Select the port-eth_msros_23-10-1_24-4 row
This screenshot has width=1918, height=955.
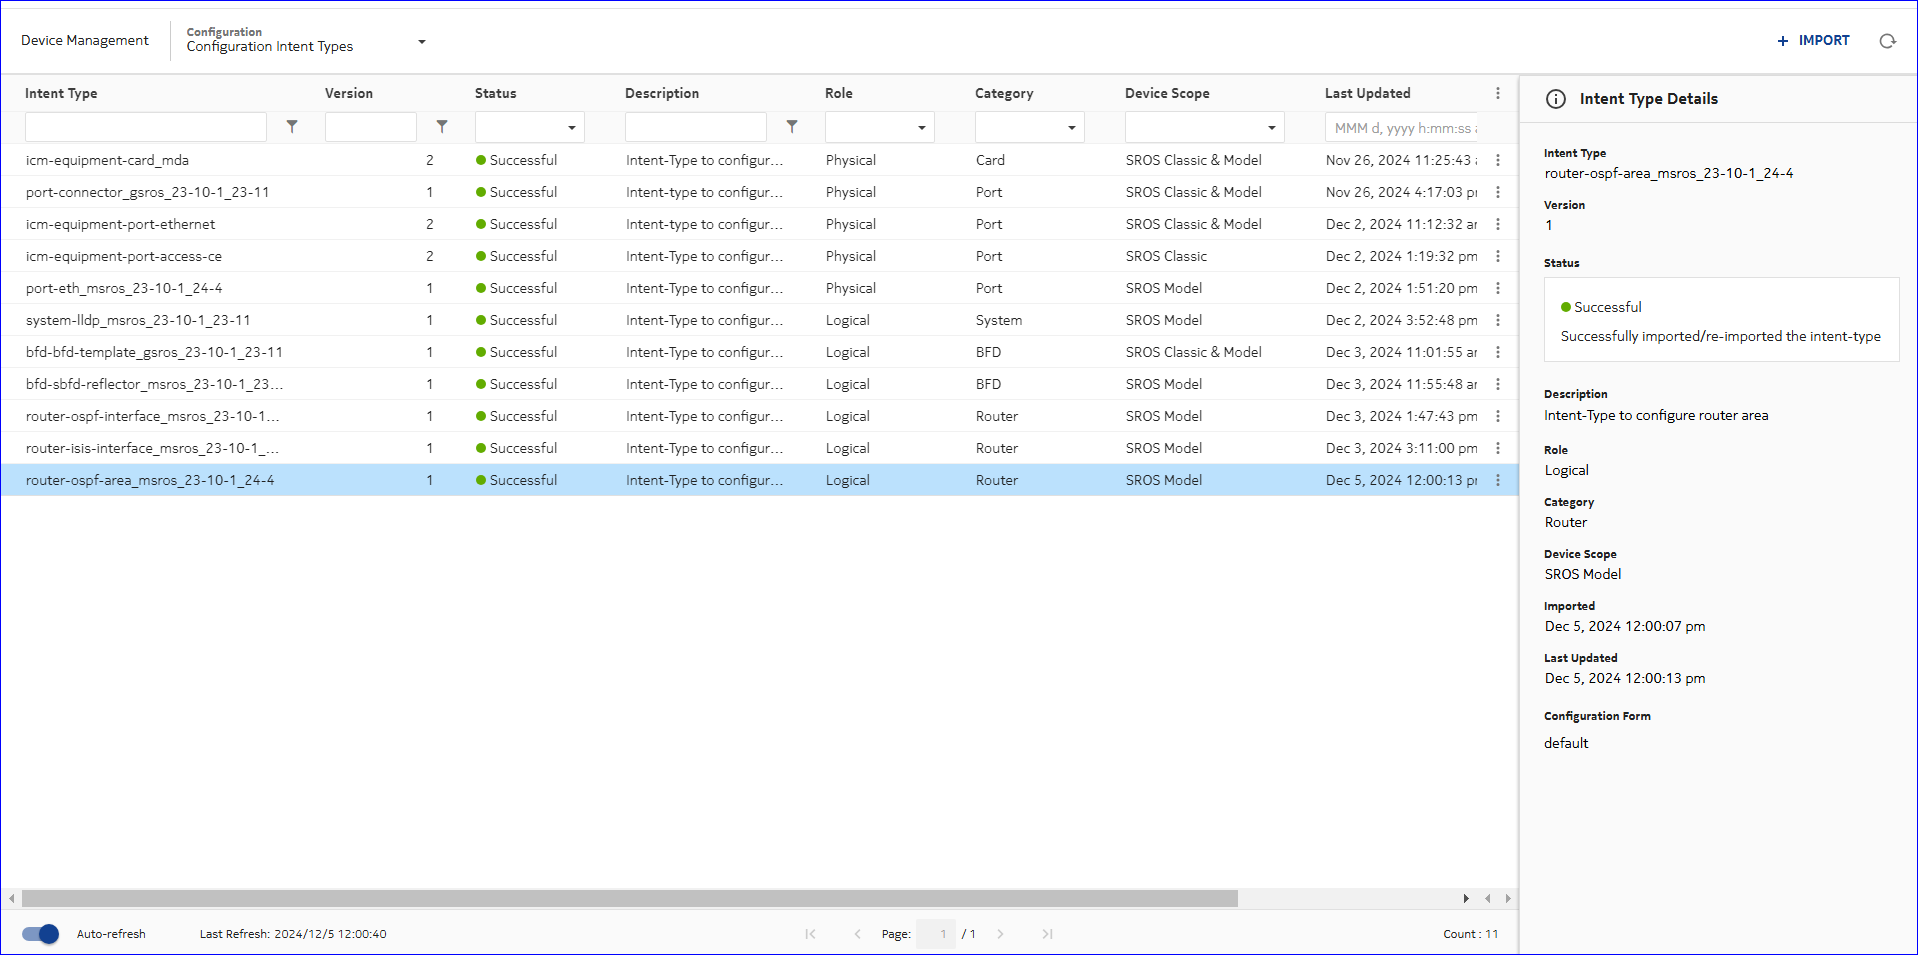click(x=124, y=288)
